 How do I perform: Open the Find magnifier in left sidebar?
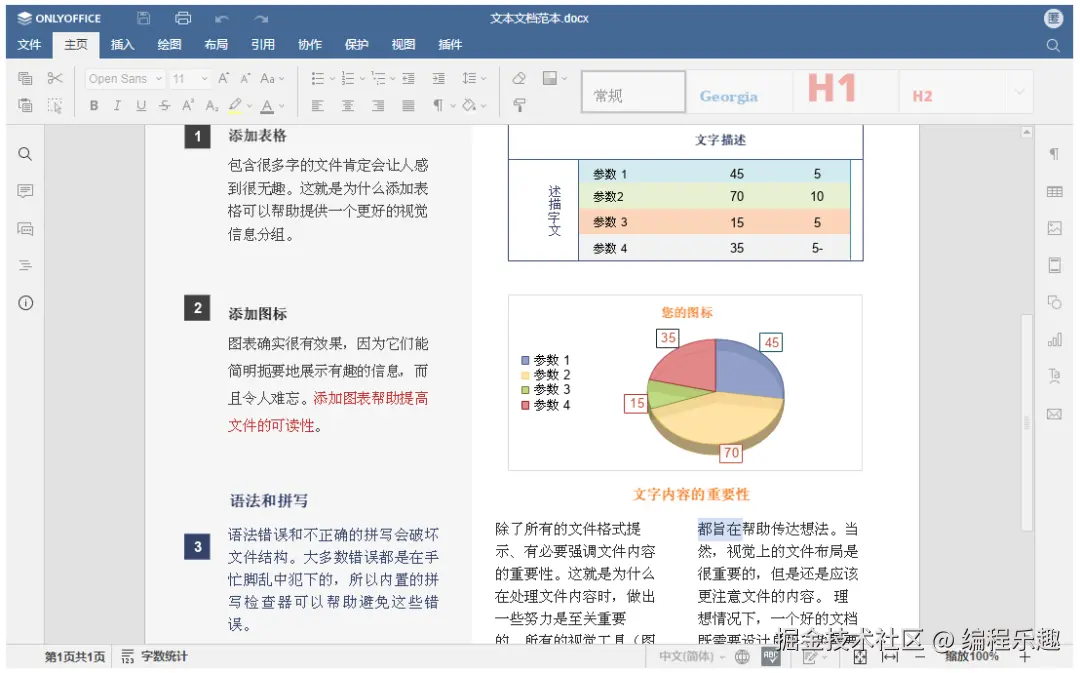pos(25,154)
